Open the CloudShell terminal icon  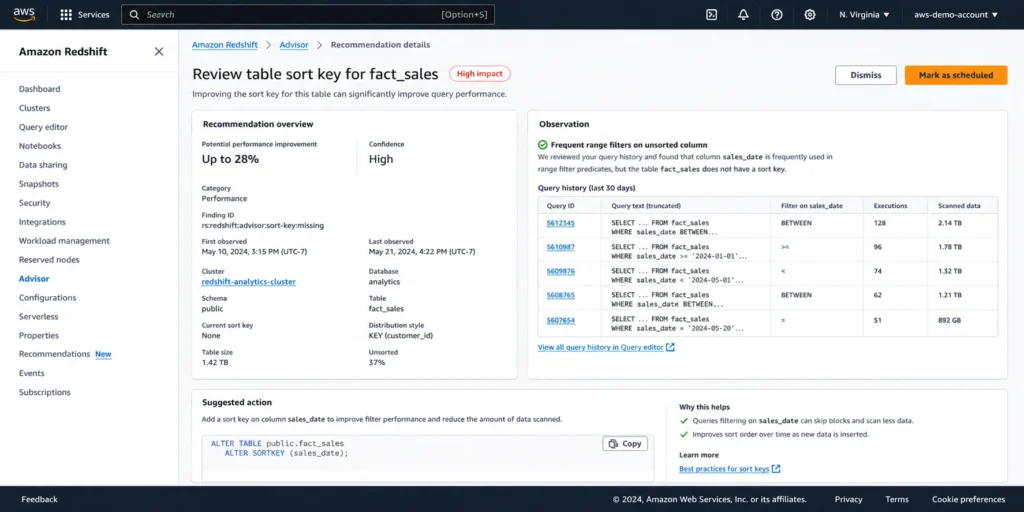[712, 14]
